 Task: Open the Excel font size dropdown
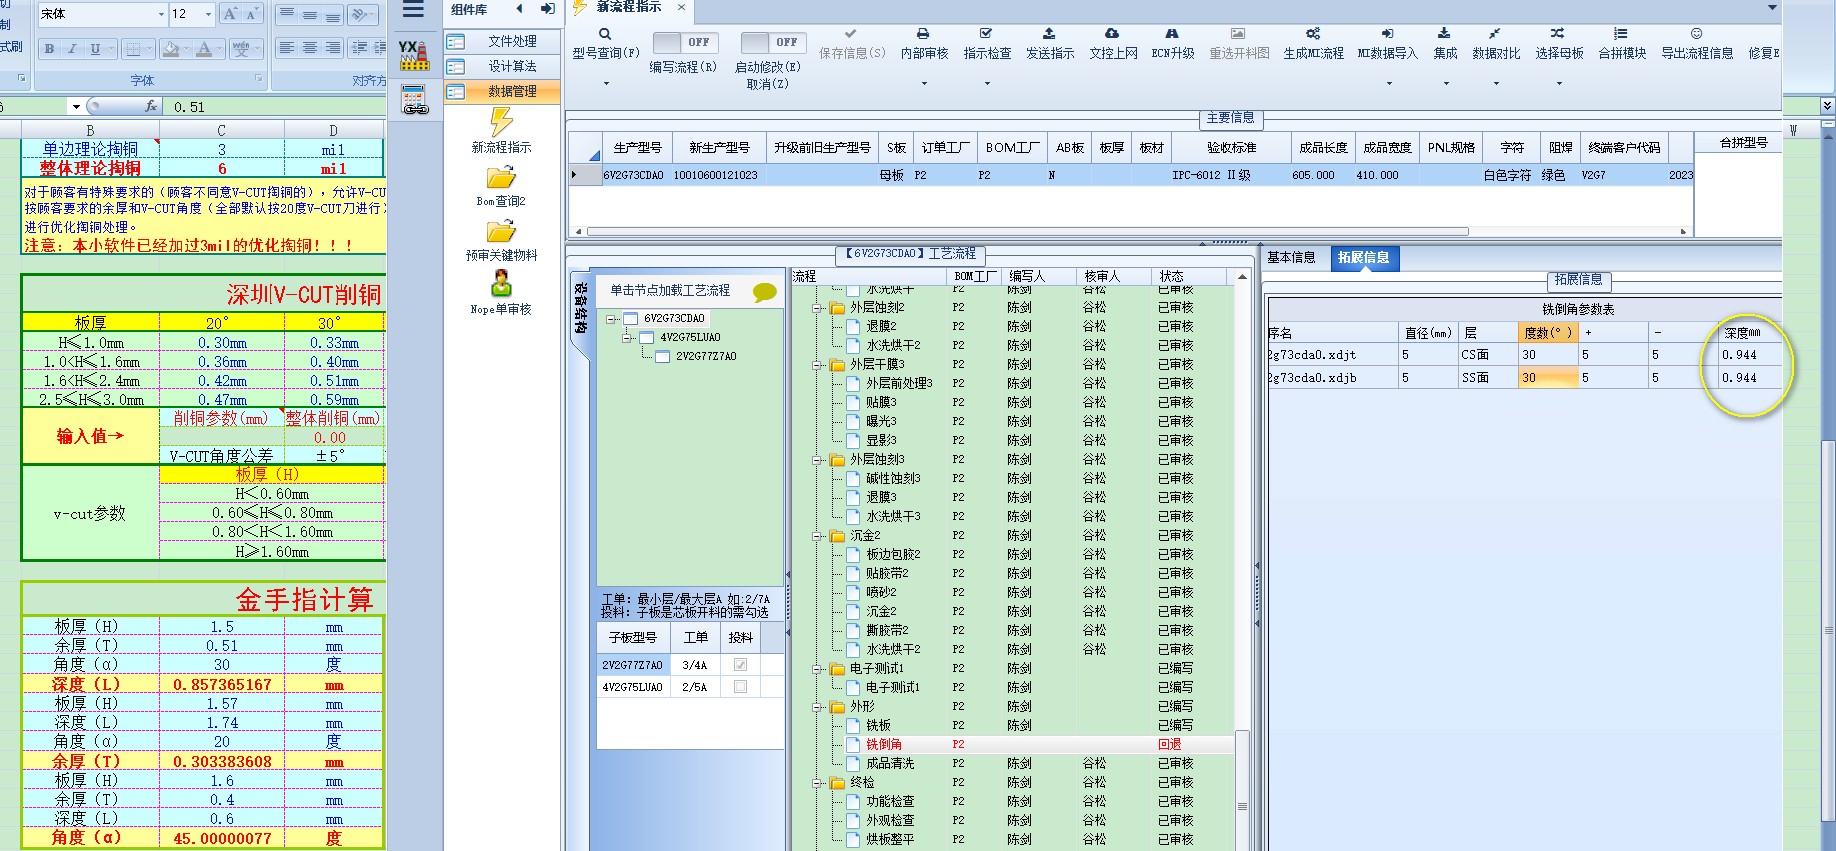208,14
